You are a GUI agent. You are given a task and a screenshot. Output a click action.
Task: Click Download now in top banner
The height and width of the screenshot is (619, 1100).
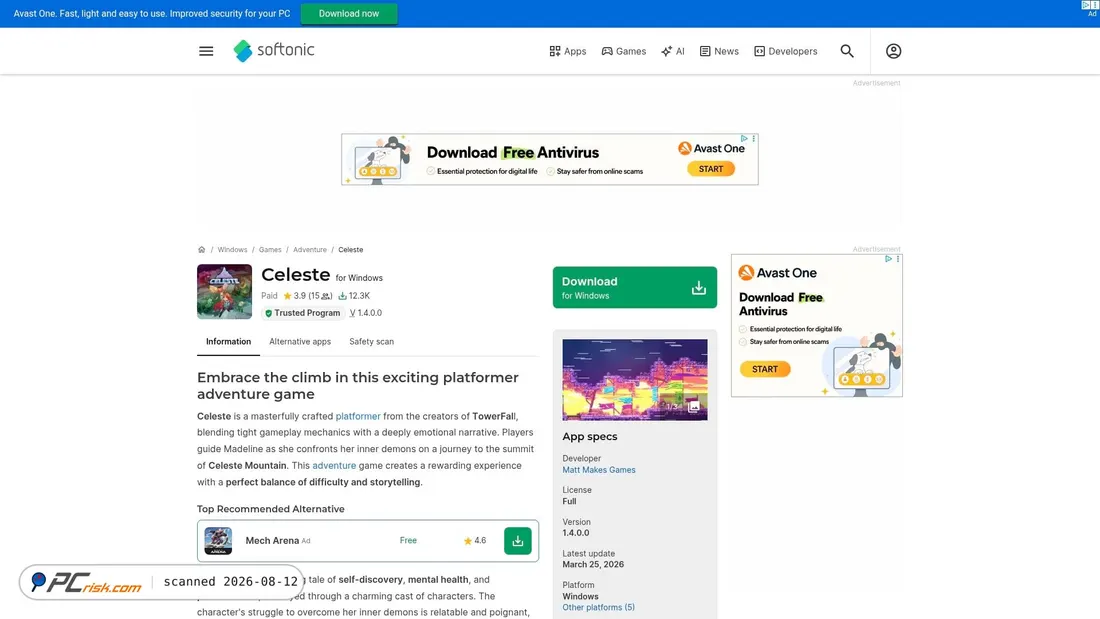pos(349,13)
